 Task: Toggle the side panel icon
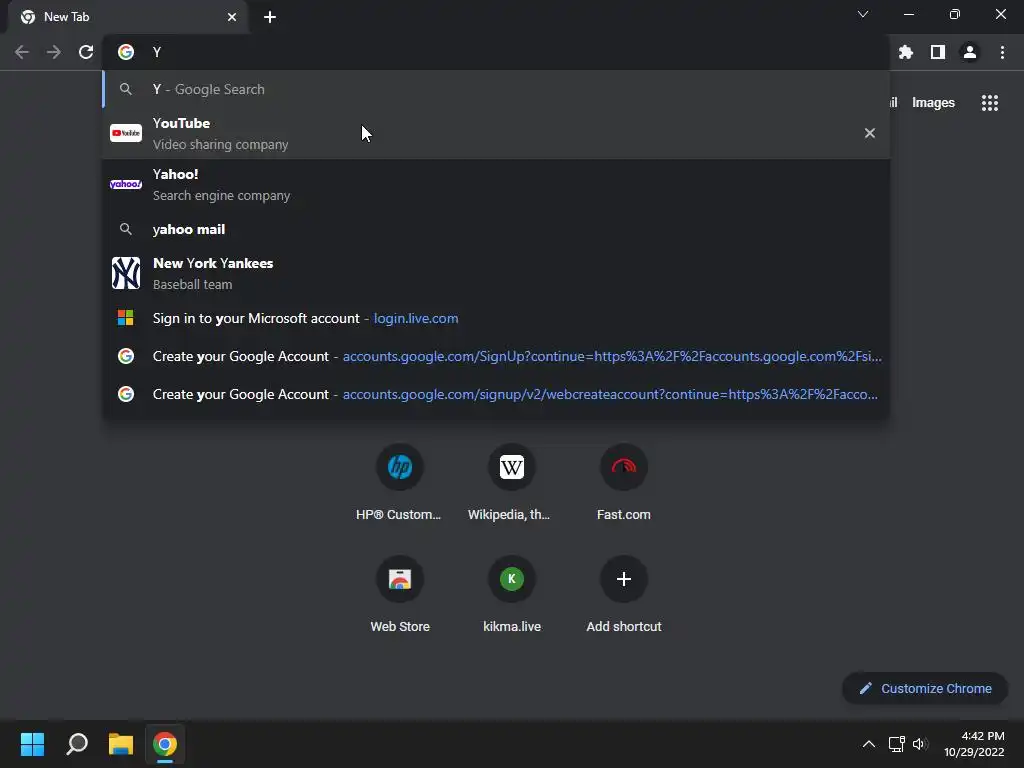click(x=938, y=52)
